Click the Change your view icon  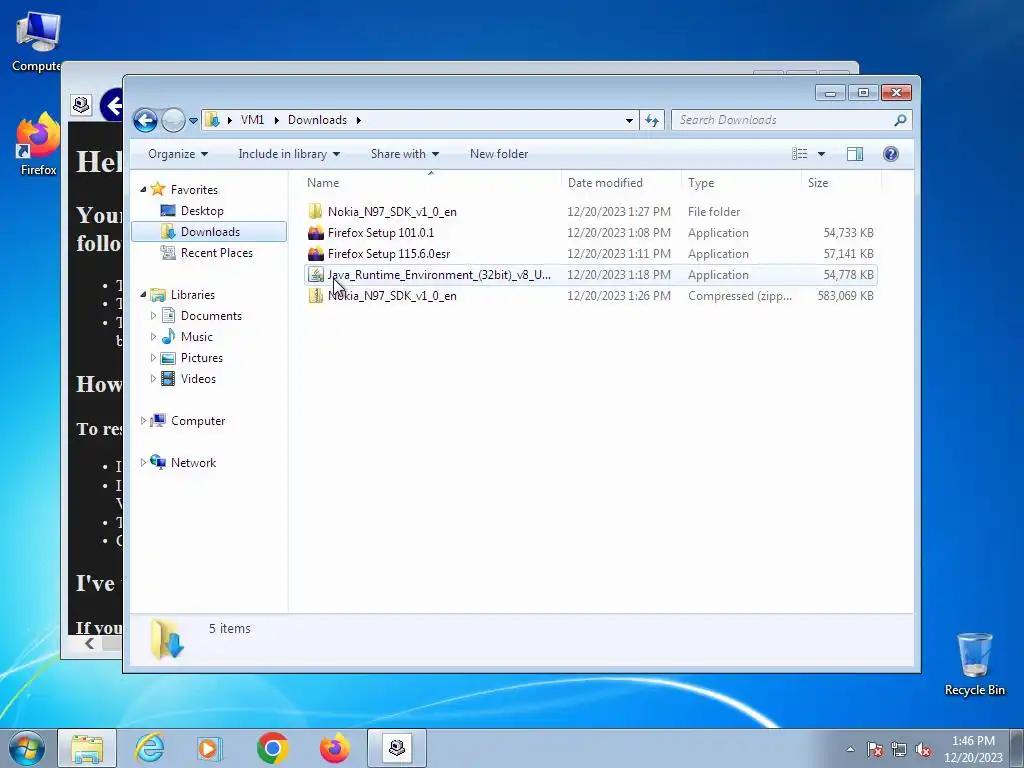point(800,154)
